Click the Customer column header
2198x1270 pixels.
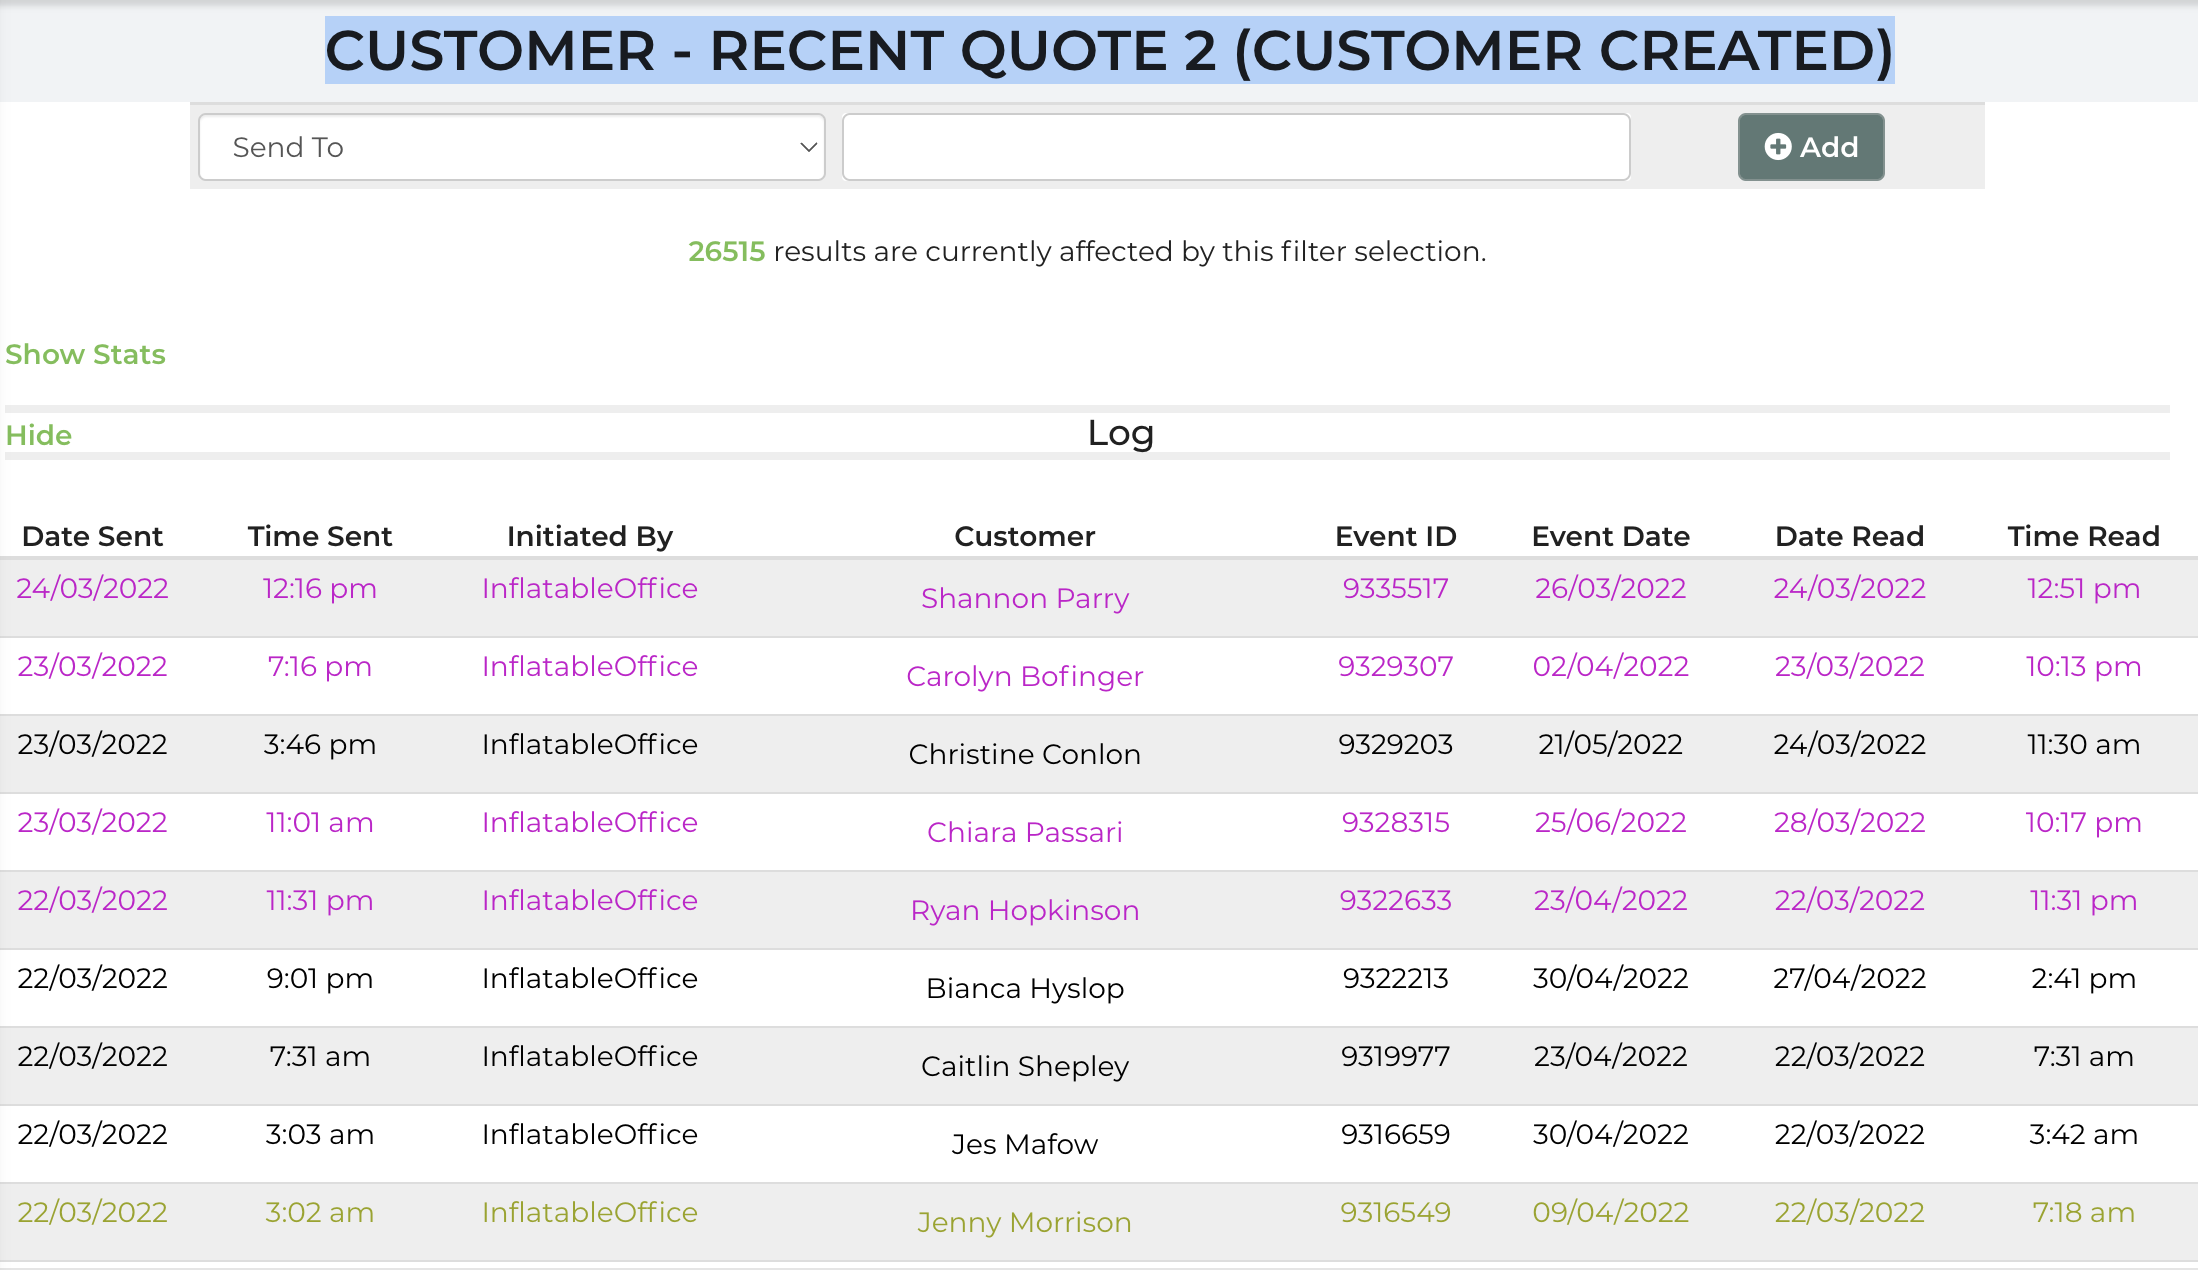pos(1024,536)
